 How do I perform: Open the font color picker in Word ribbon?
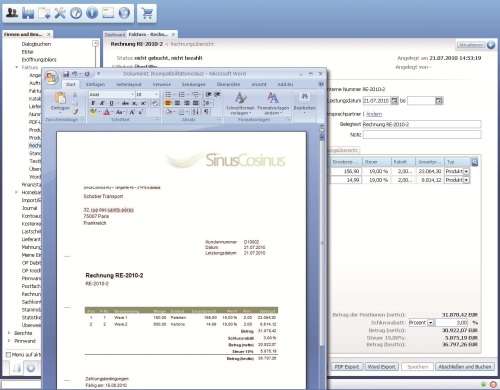[107, 112]
